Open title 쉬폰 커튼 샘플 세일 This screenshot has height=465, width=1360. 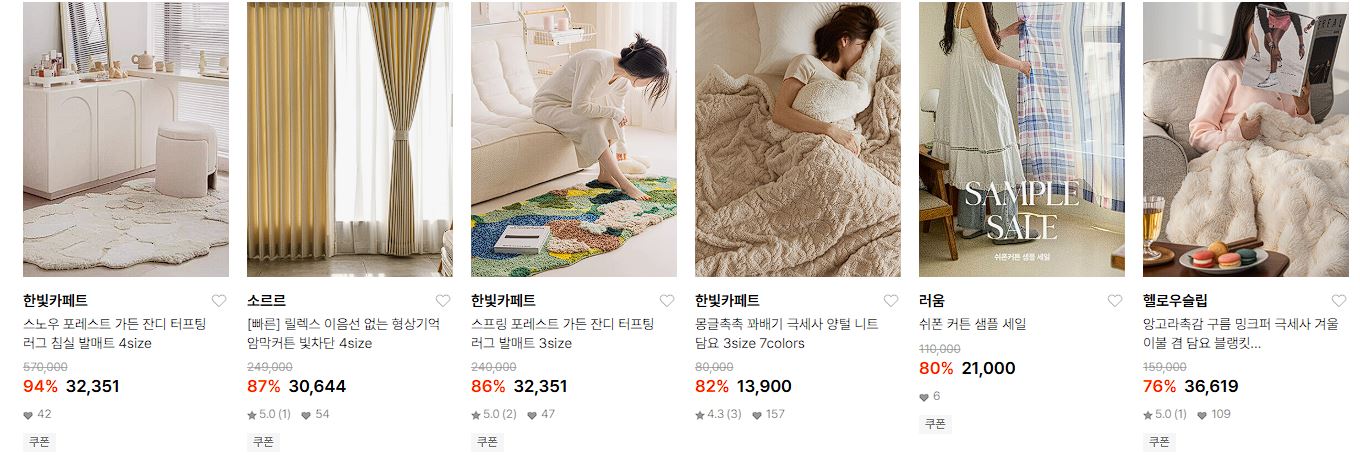[x=973, y=324]
